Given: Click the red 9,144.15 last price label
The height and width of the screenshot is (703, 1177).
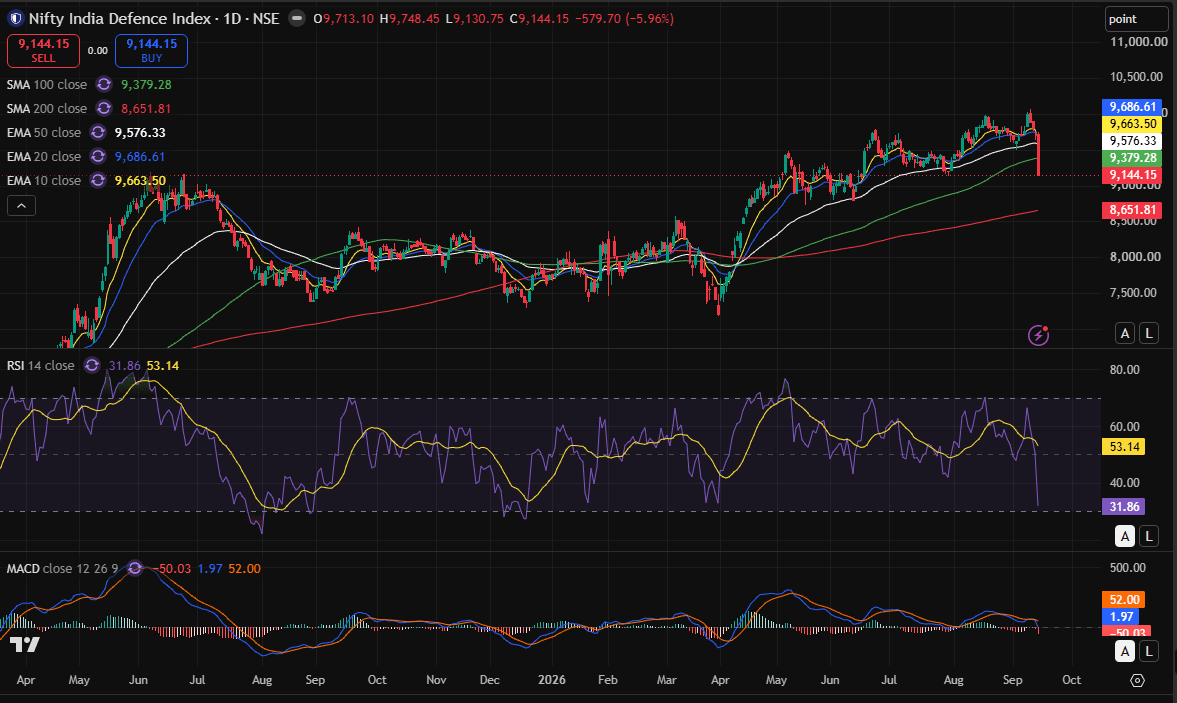Looking at the screenshot, I should click(x=1132, y=176).
